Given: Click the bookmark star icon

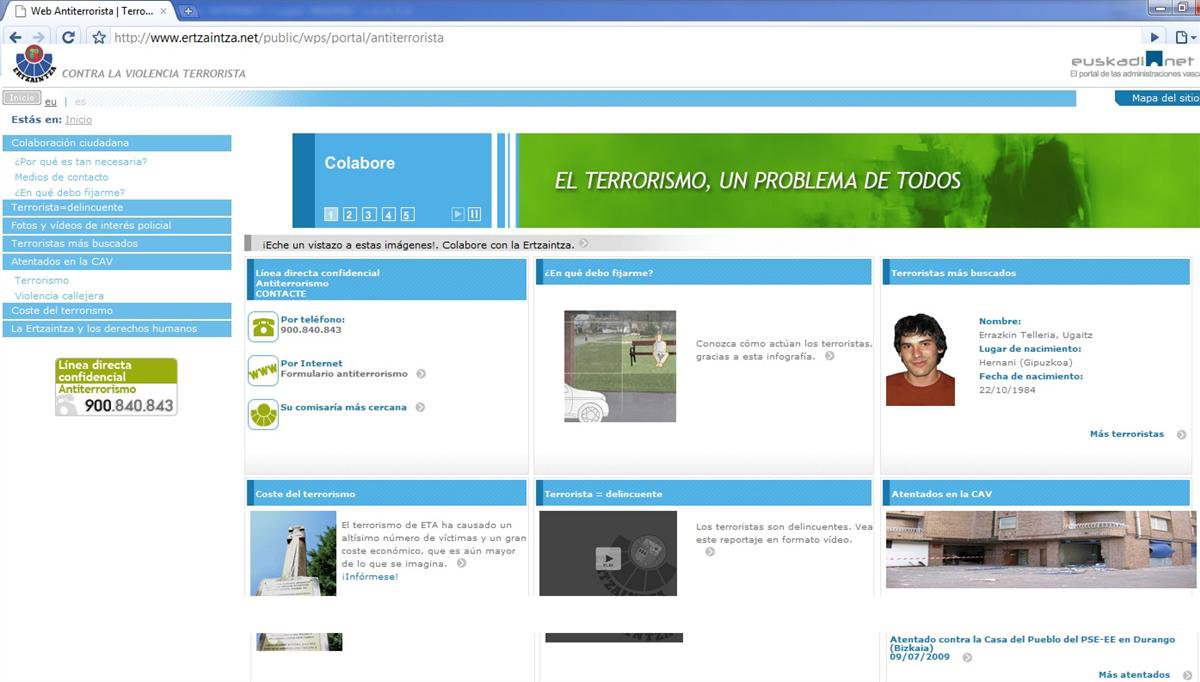Looking at the screenshot, I should pyautogui.click(x=98, y=38).
